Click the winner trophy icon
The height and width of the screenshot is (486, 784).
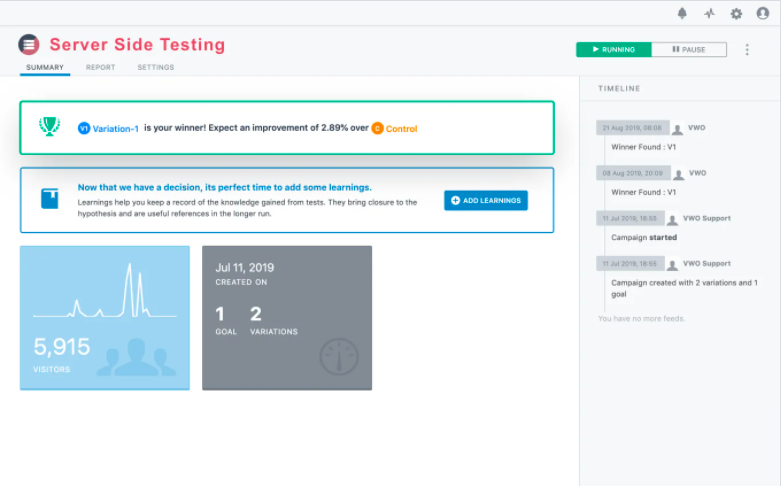tap(50, 126)
